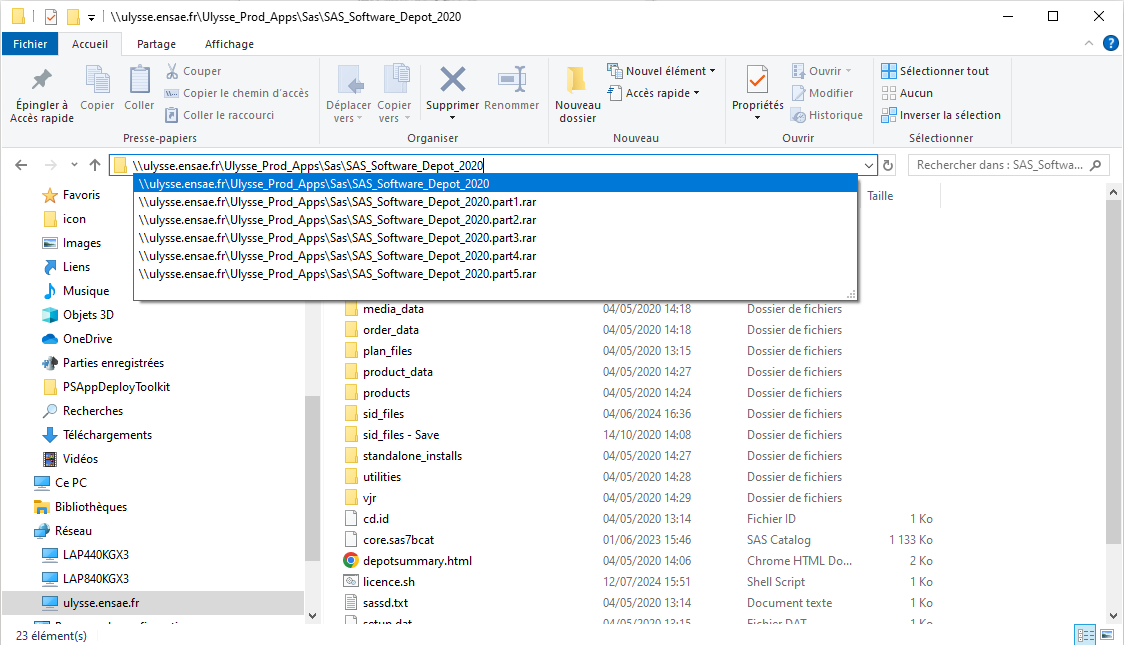This screenshot has width=1124, height=645.
Task: Select the sid_files - Save folder
Action: click(401, 435)
